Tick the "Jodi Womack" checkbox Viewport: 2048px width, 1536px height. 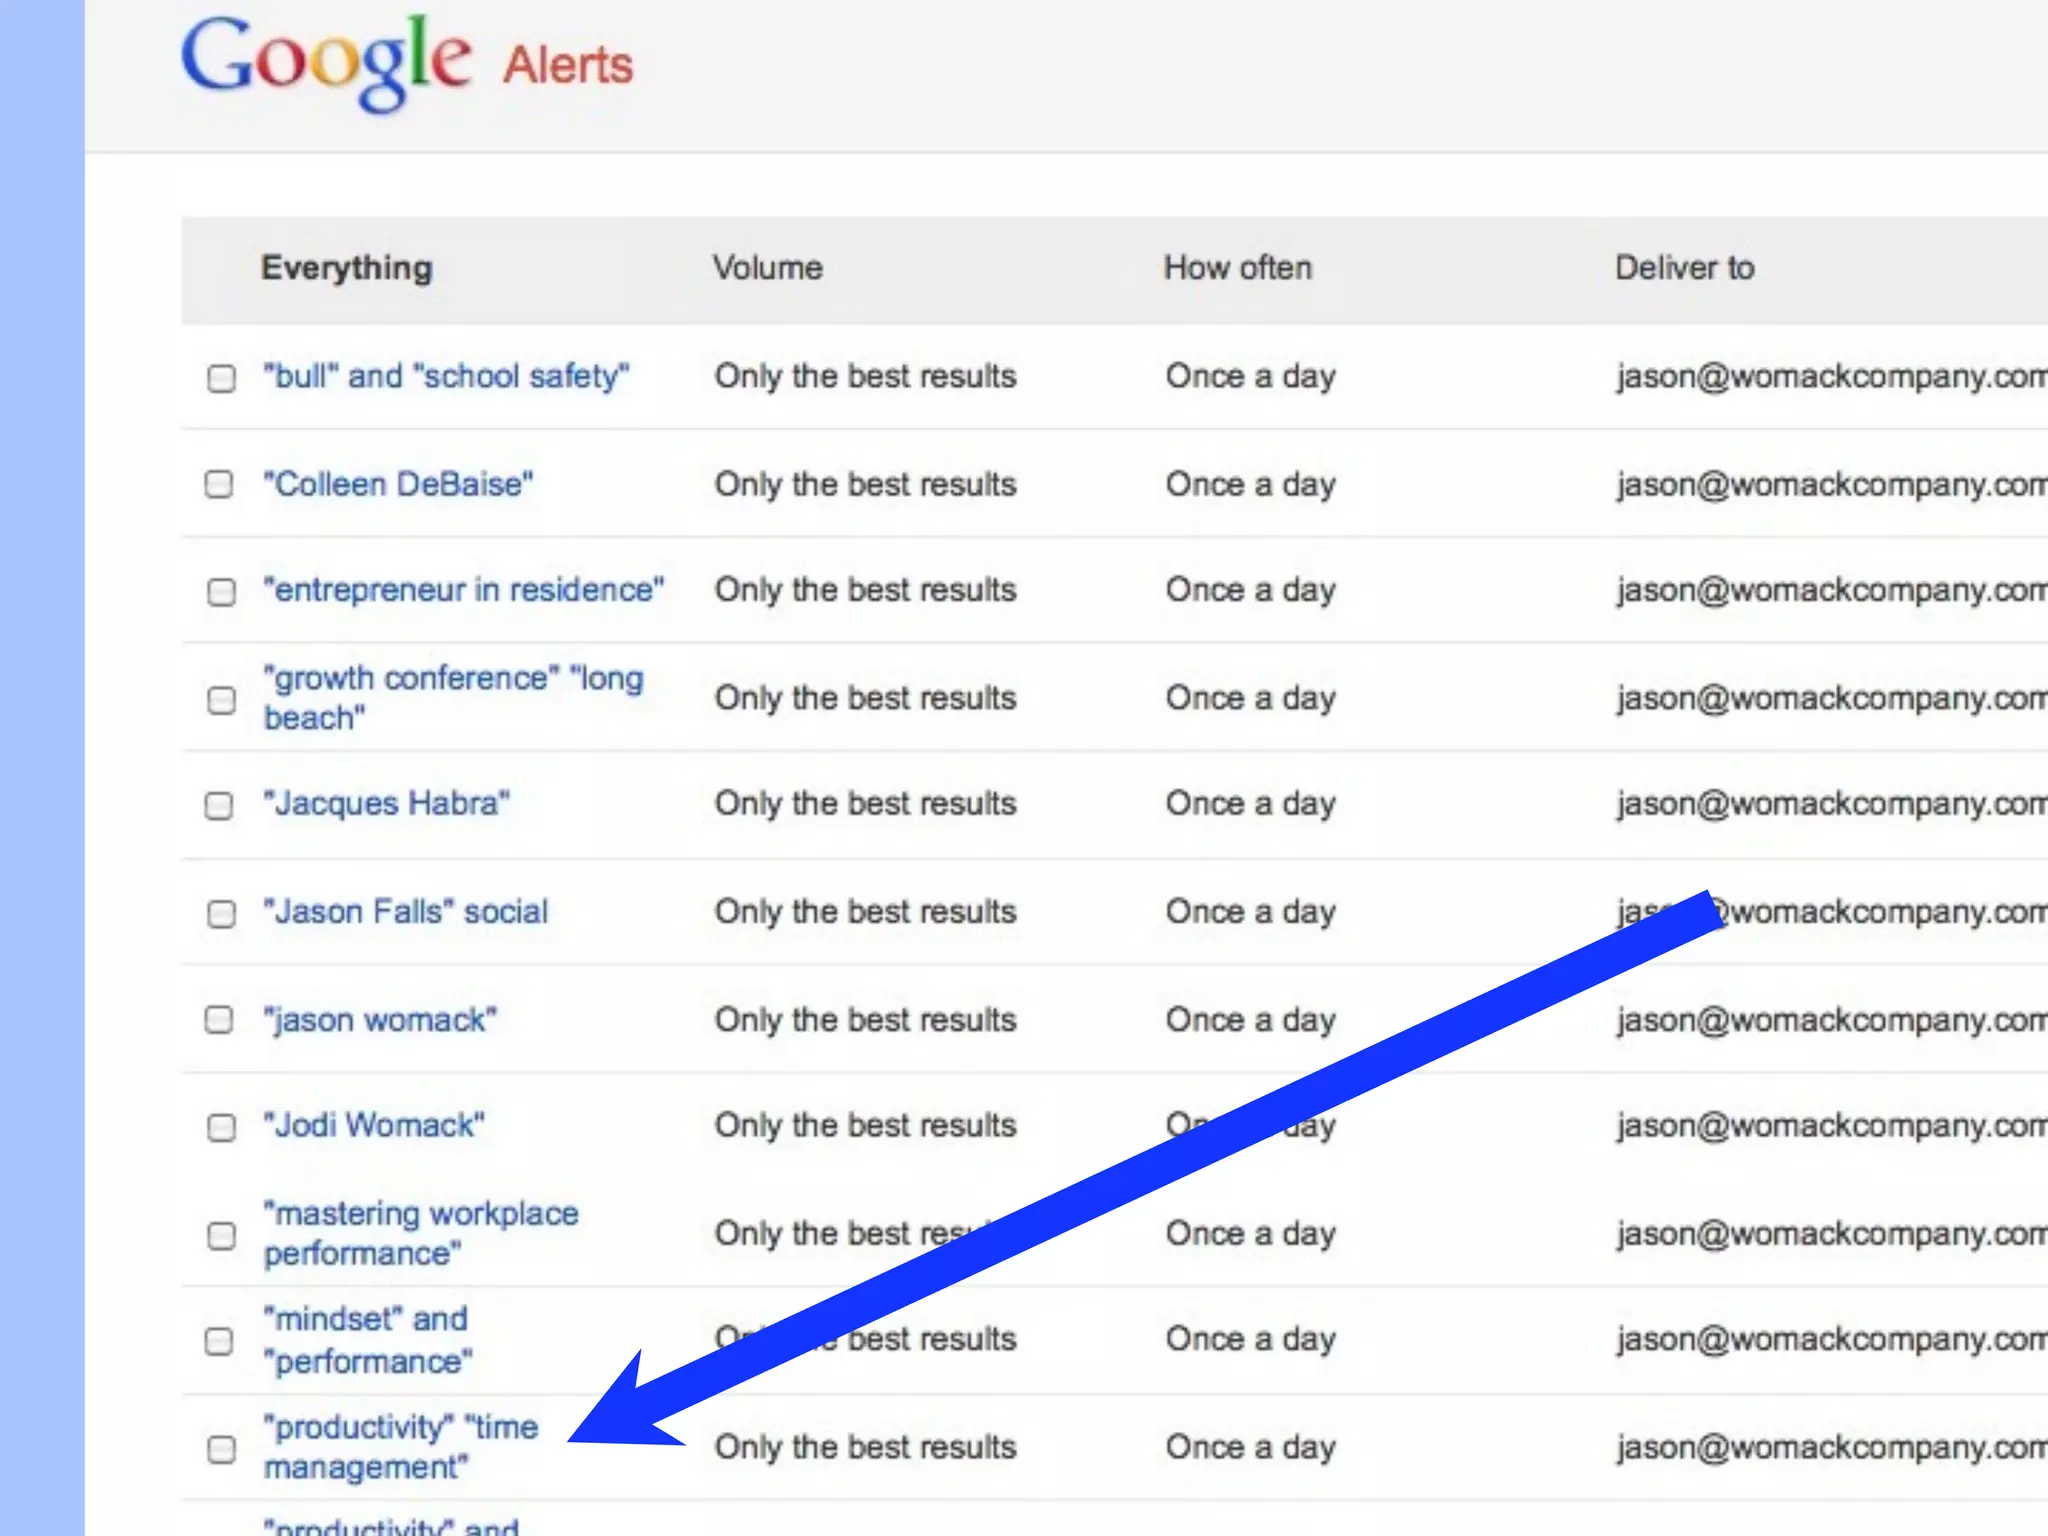tap(221, 1127)
